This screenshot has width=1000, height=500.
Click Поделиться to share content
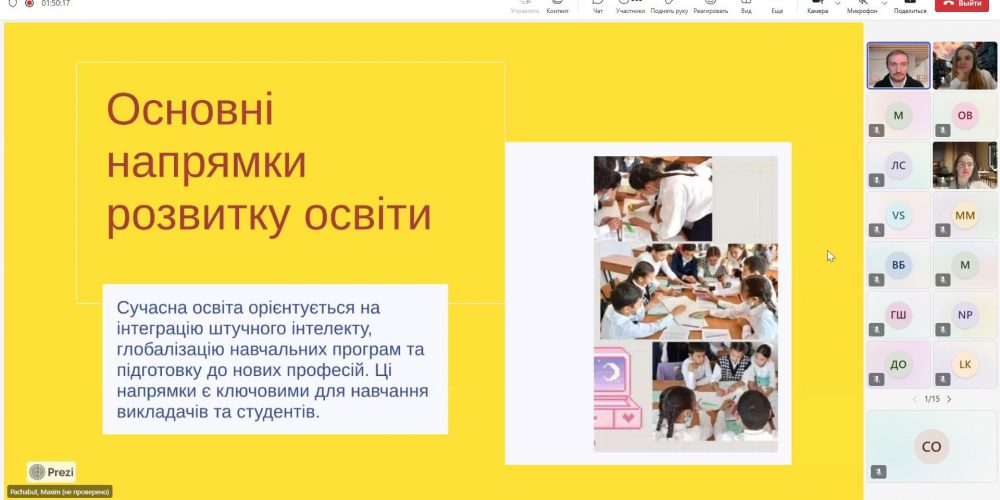[x=910, y=5]
